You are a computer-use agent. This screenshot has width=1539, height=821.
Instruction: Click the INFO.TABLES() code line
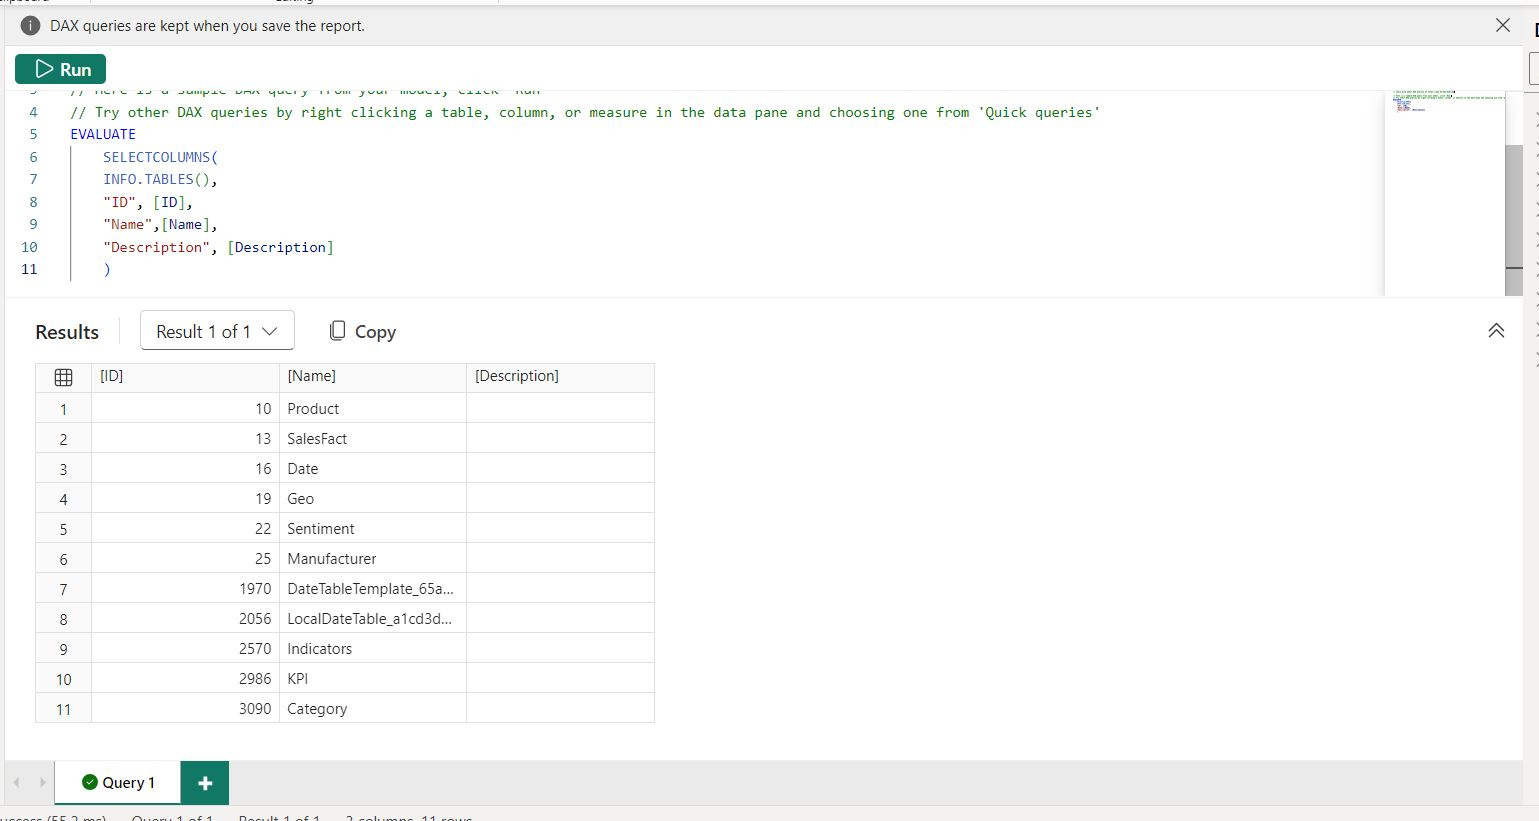click(x=160, y=179)
